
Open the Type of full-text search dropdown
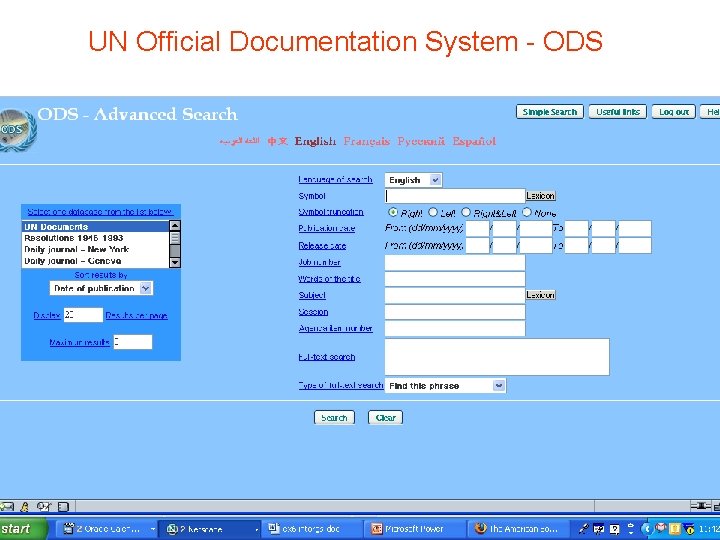tap(445, 385)
